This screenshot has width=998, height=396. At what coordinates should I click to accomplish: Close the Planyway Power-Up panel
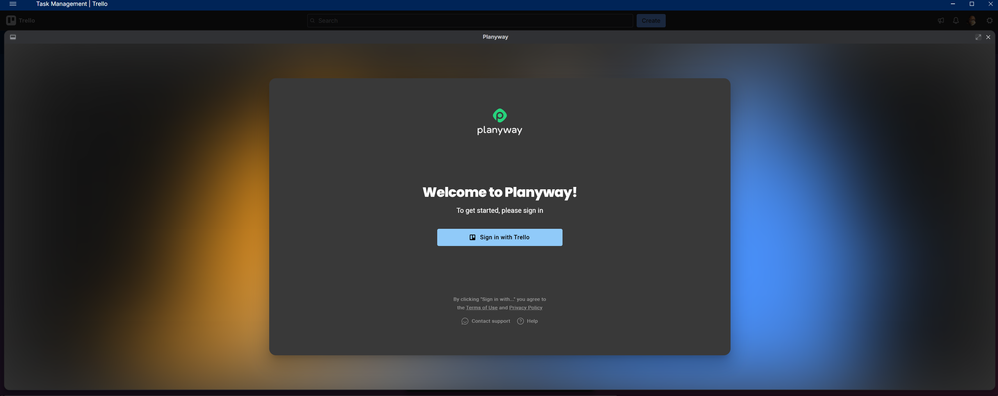pos(988,37)
